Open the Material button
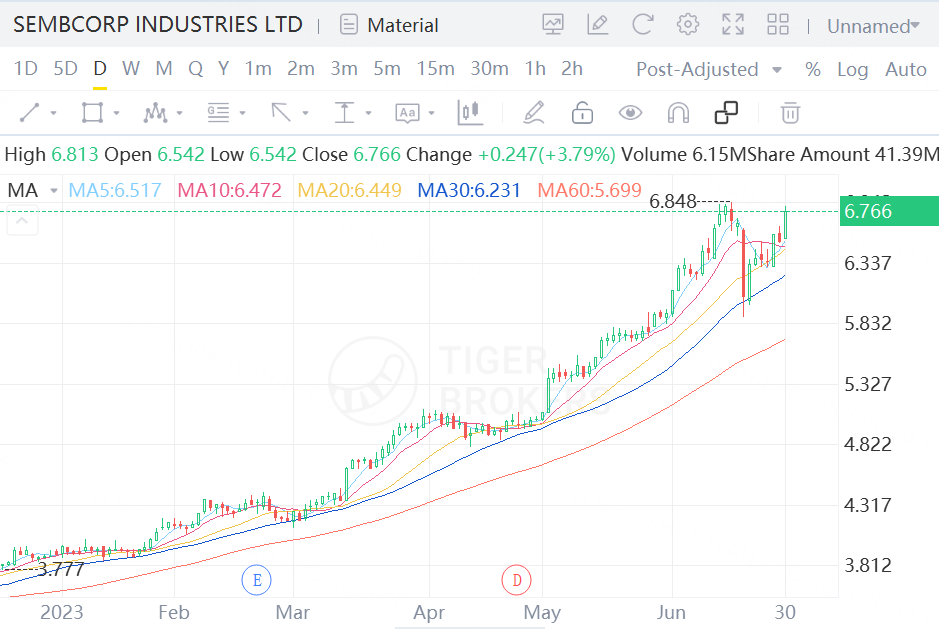Viewport: 939px width, 629px height. click(x=389, y=25)
